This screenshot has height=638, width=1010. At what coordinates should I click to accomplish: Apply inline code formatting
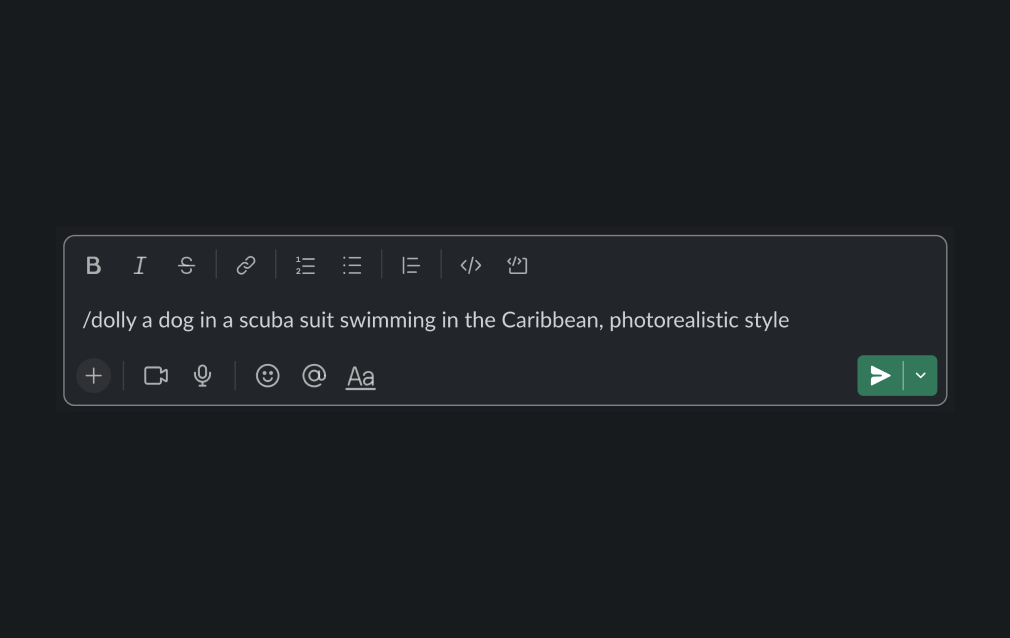click(x=471, y=266)
